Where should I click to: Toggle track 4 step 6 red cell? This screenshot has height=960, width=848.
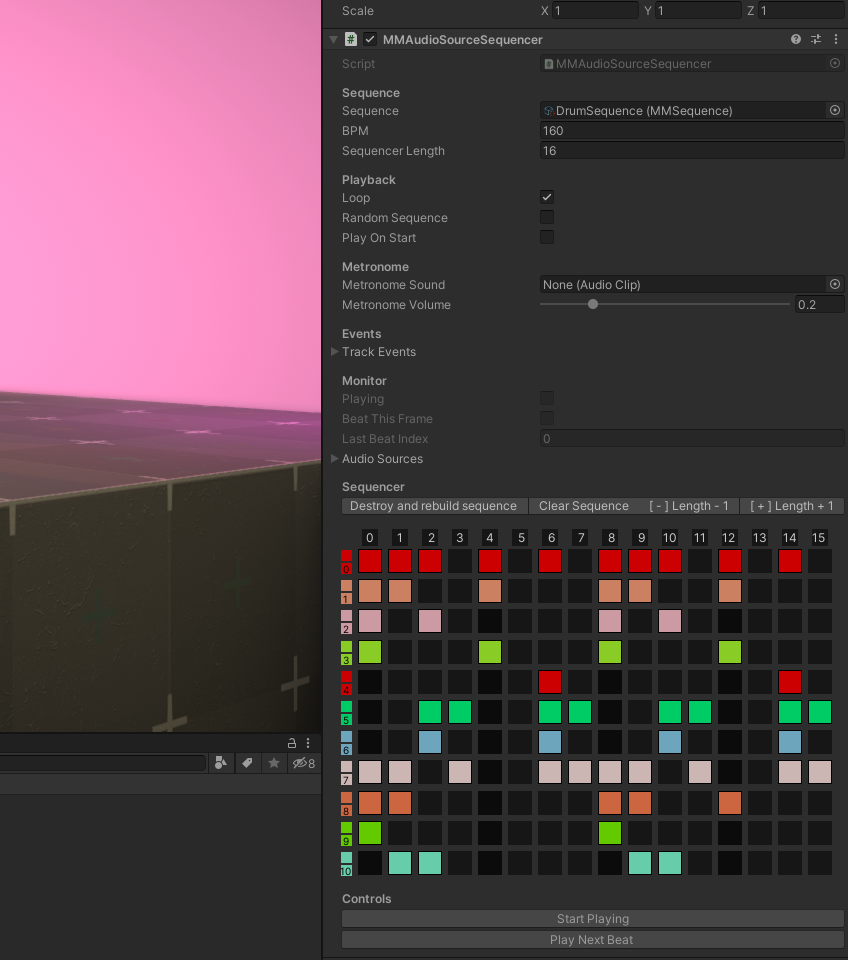click(550, 682)
